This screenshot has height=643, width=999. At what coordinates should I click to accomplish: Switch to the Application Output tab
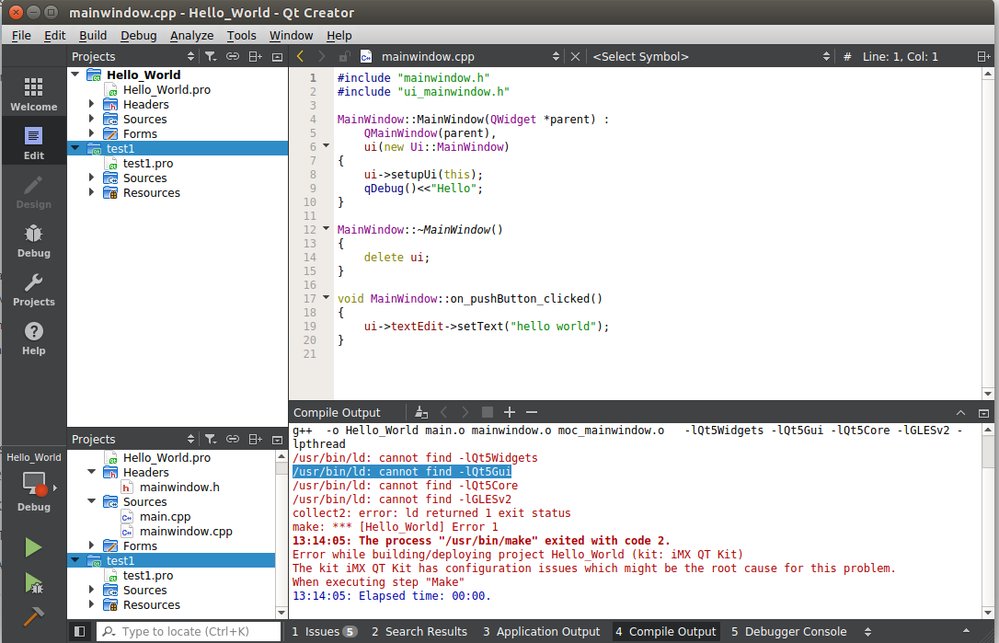point(541,632)
